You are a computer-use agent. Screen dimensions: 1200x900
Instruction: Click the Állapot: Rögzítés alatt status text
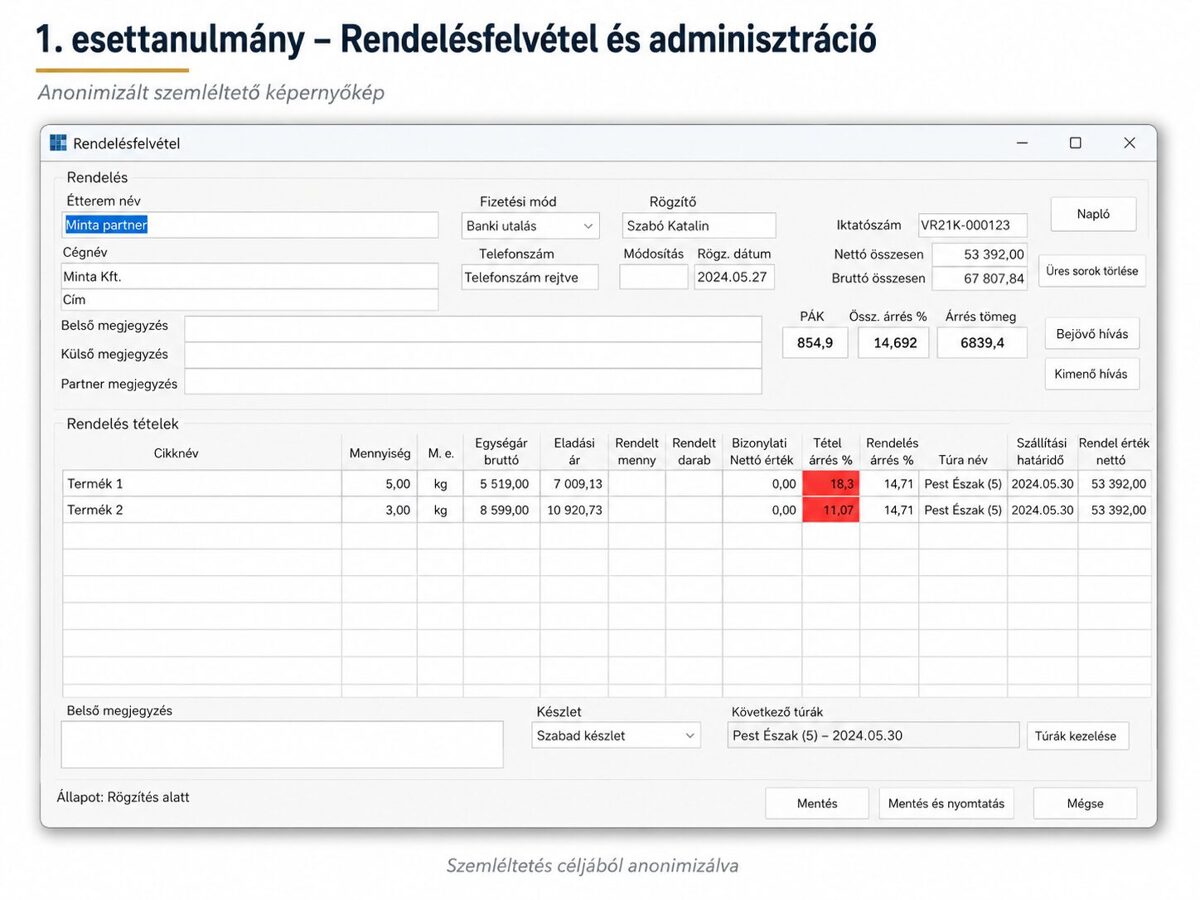pos(123,797)
